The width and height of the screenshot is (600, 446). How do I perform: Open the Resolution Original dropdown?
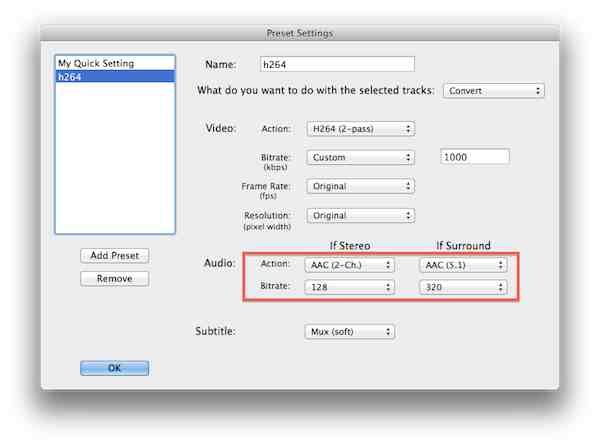(x=360, y=216)
